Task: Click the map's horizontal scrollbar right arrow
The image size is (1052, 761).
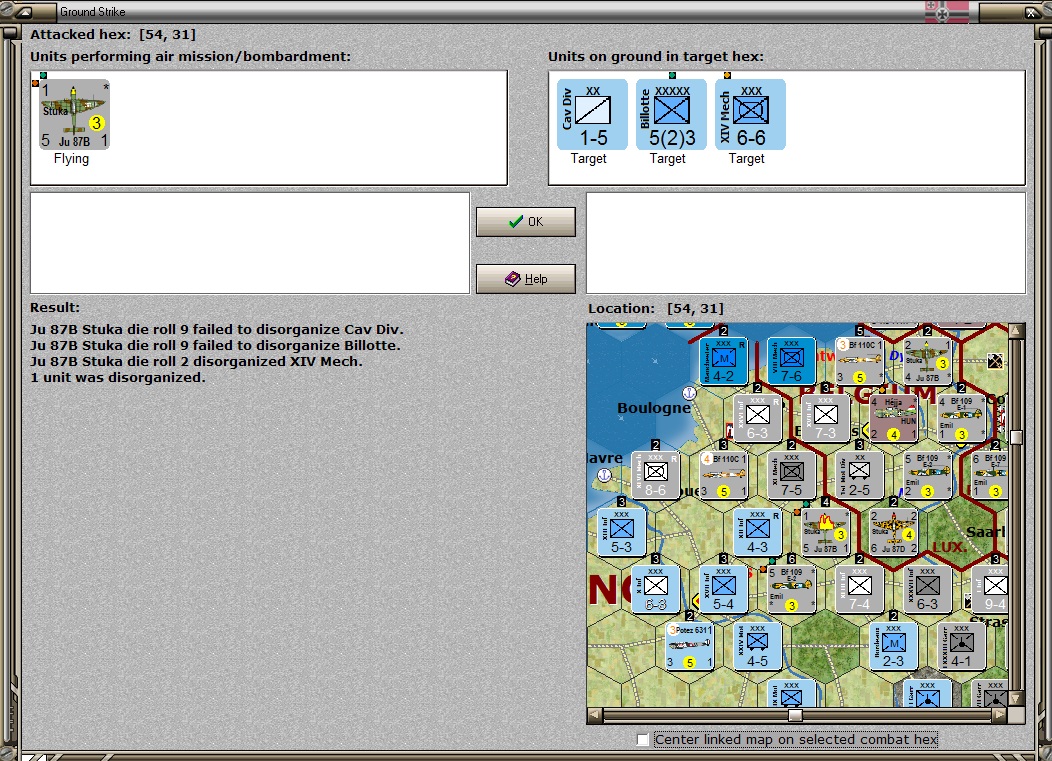Action: (1000, 715)
